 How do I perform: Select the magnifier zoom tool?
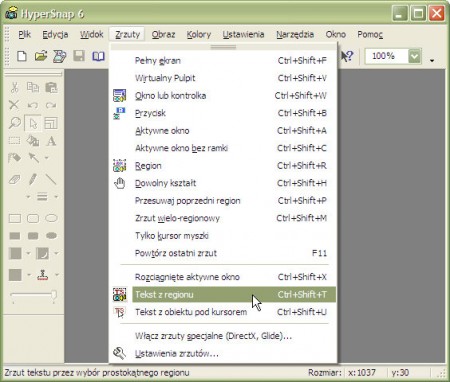[14, 123]
